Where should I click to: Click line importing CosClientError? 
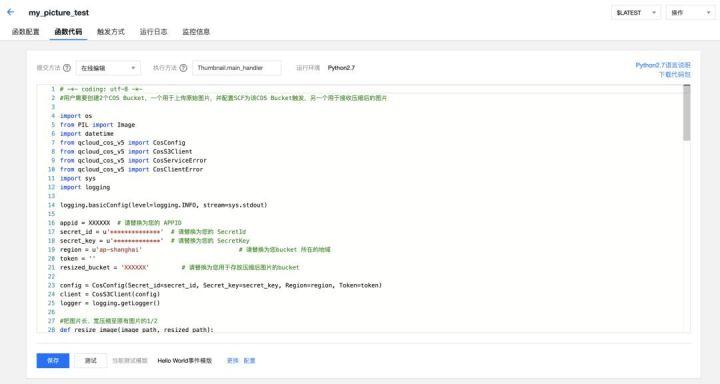(x=131, y=169)
